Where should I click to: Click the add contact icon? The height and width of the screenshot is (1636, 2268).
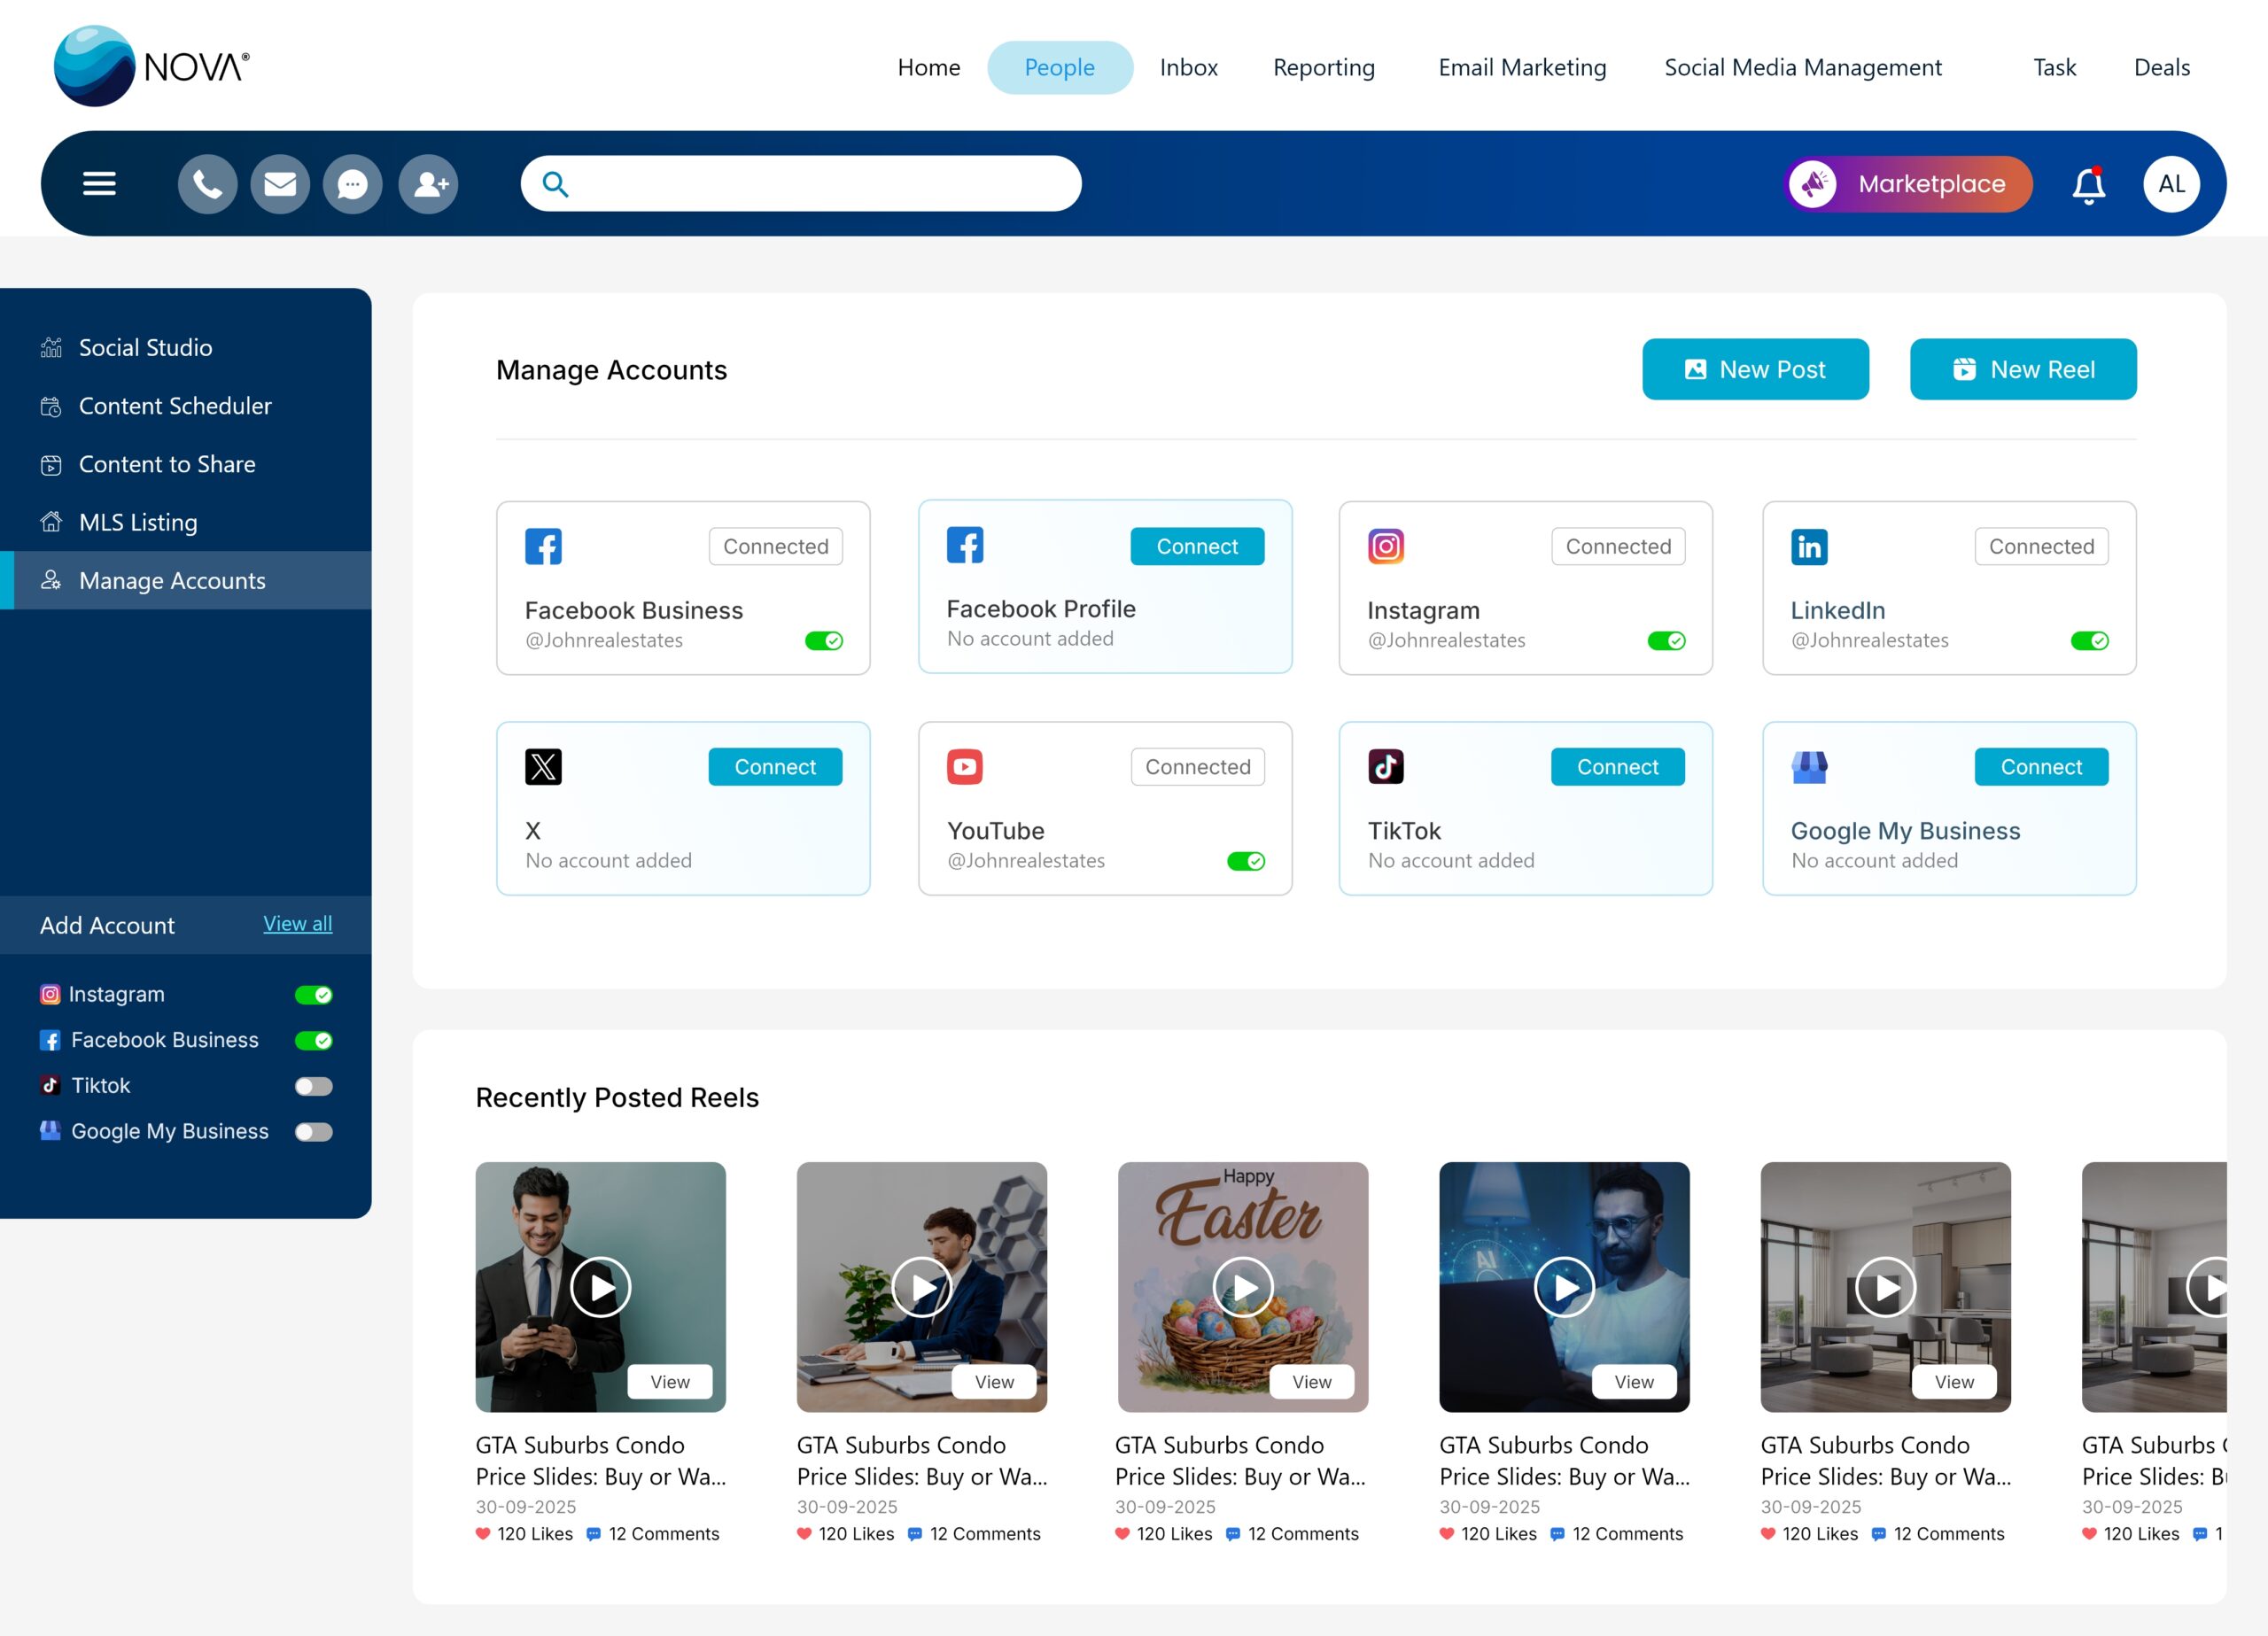point(429,184)
